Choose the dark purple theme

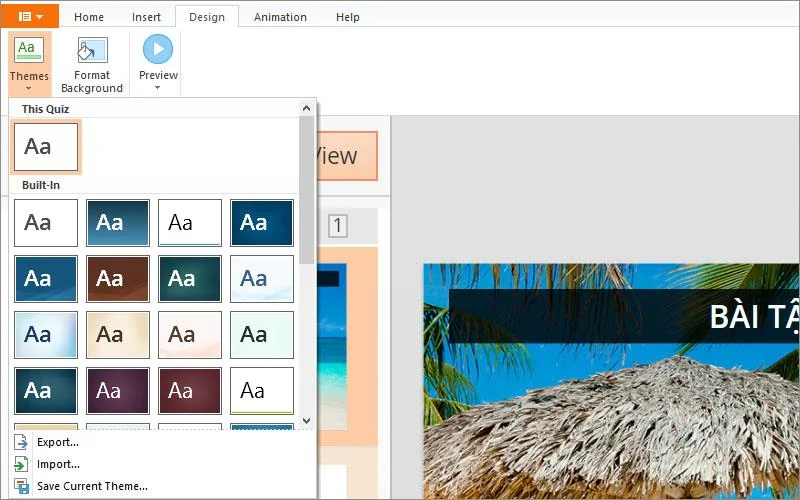coord(118,391)
